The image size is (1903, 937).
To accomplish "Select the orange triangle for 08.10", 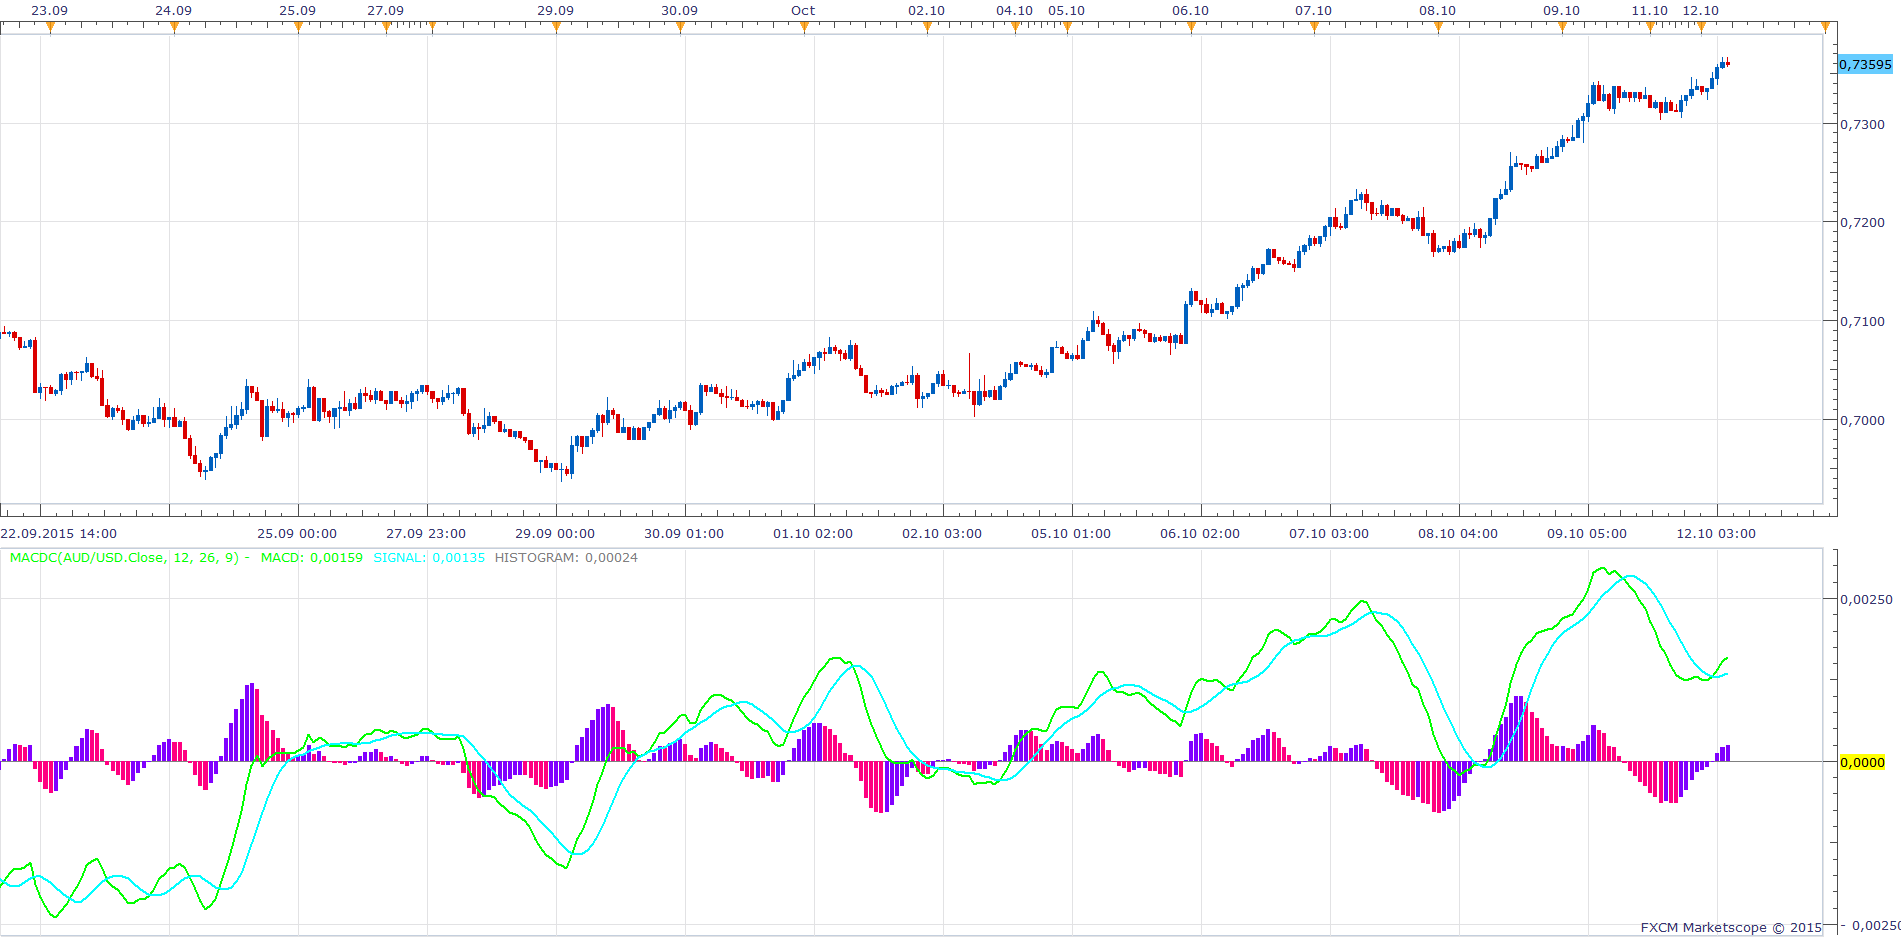I will [x=1438, y=27].
